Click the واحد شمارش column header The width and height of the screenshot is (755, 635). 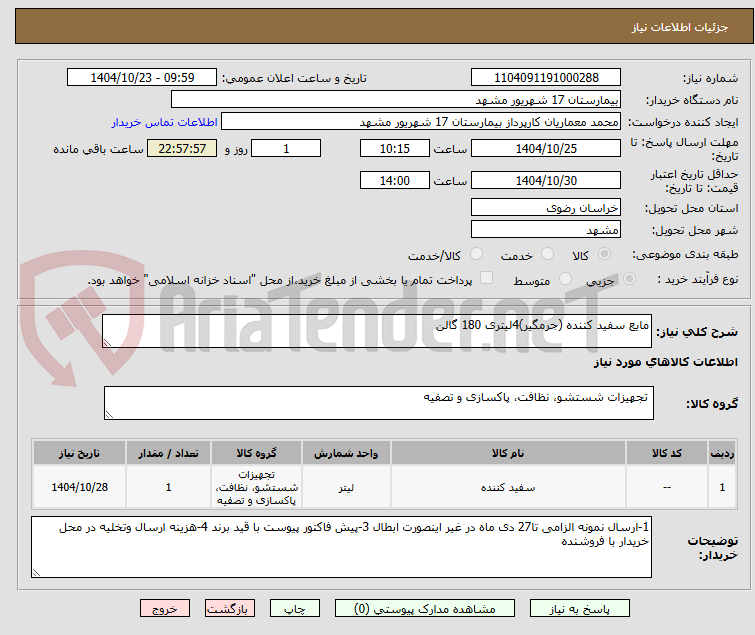pos(346,453)
